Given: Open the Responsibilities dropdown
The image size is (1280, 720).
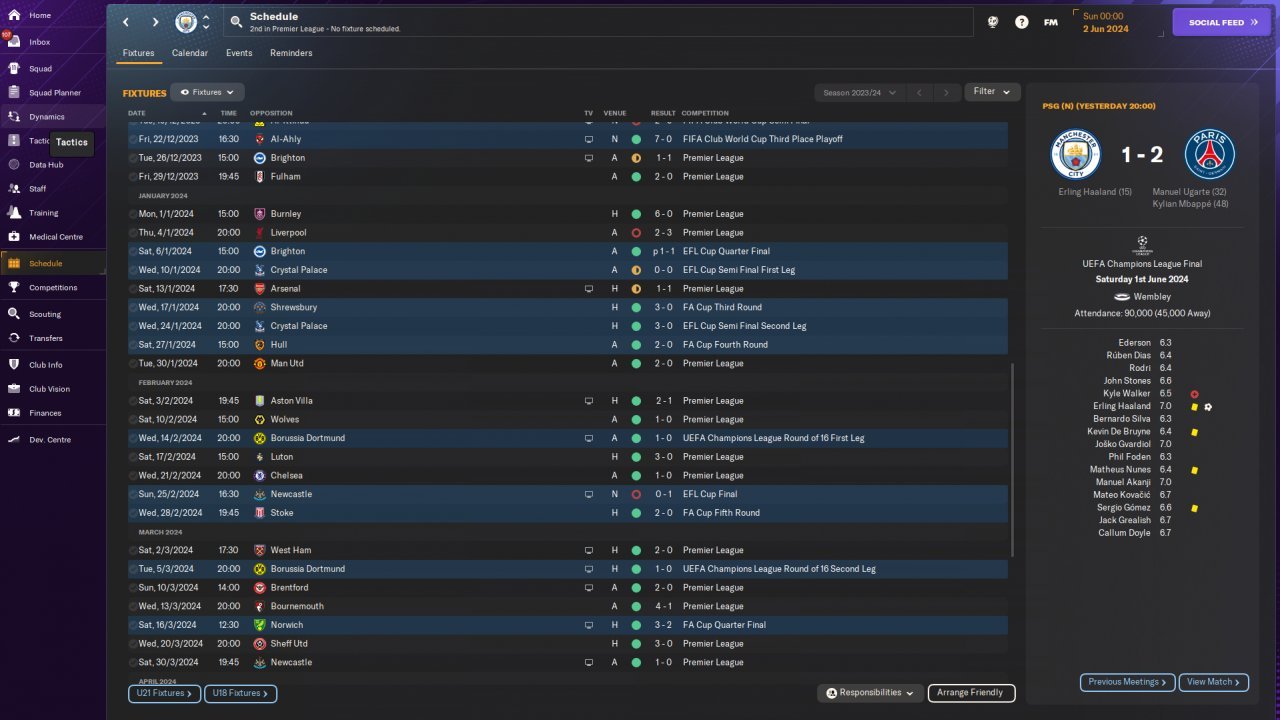Looking at the screenshot, I should coord(870,693).
